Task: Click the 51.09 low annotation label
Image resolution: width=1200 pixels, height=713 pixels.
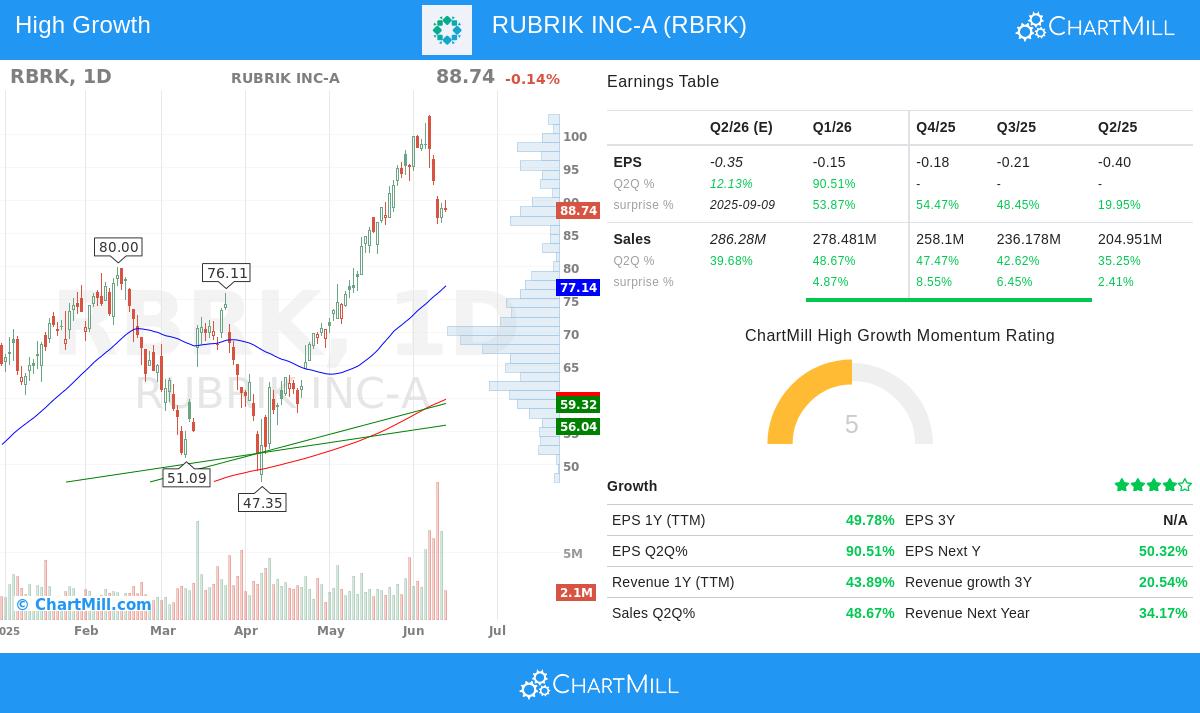Action: pyautogui.click(x=186, y=478)
